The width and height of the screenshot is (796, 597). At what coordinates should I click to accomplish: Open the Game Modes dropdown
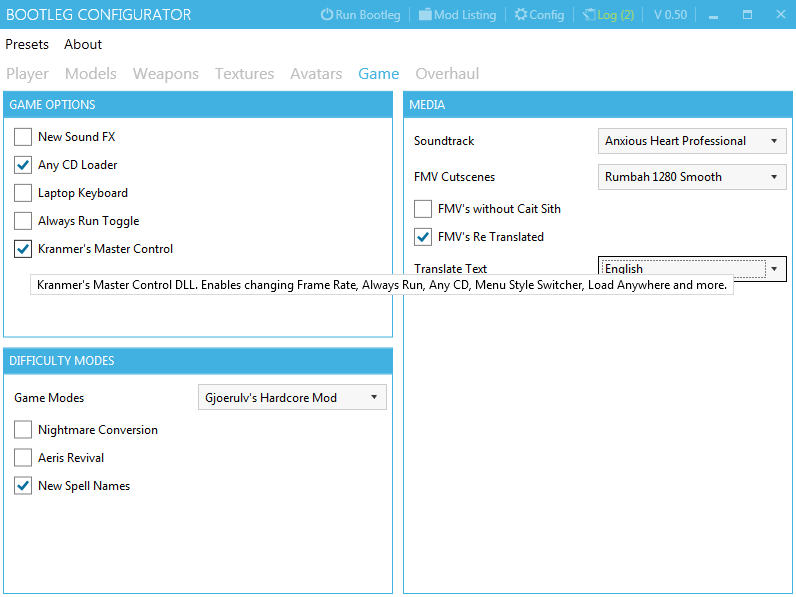coord(292,397)
